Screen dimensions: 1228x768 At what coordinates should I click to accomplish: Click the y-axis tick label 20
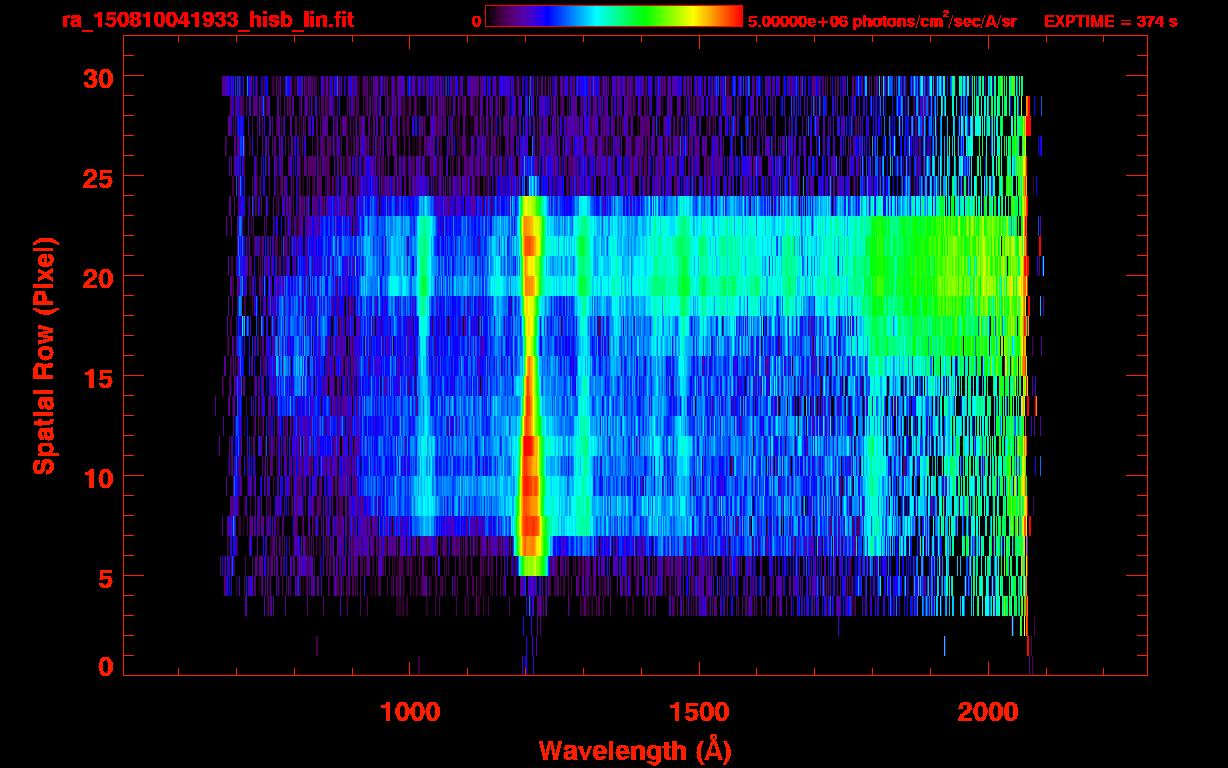[x=96, y=277]
